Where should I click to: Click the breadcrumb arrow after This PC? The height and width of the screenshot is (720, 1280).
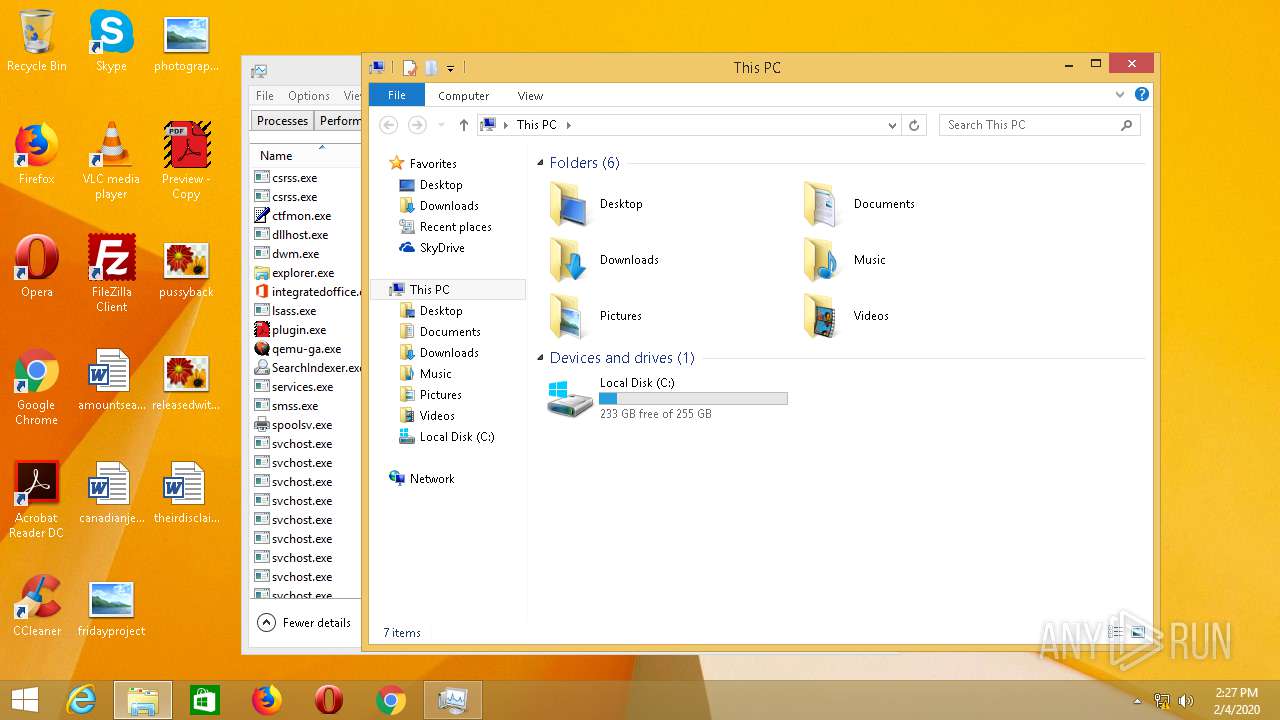click(569, 125)
